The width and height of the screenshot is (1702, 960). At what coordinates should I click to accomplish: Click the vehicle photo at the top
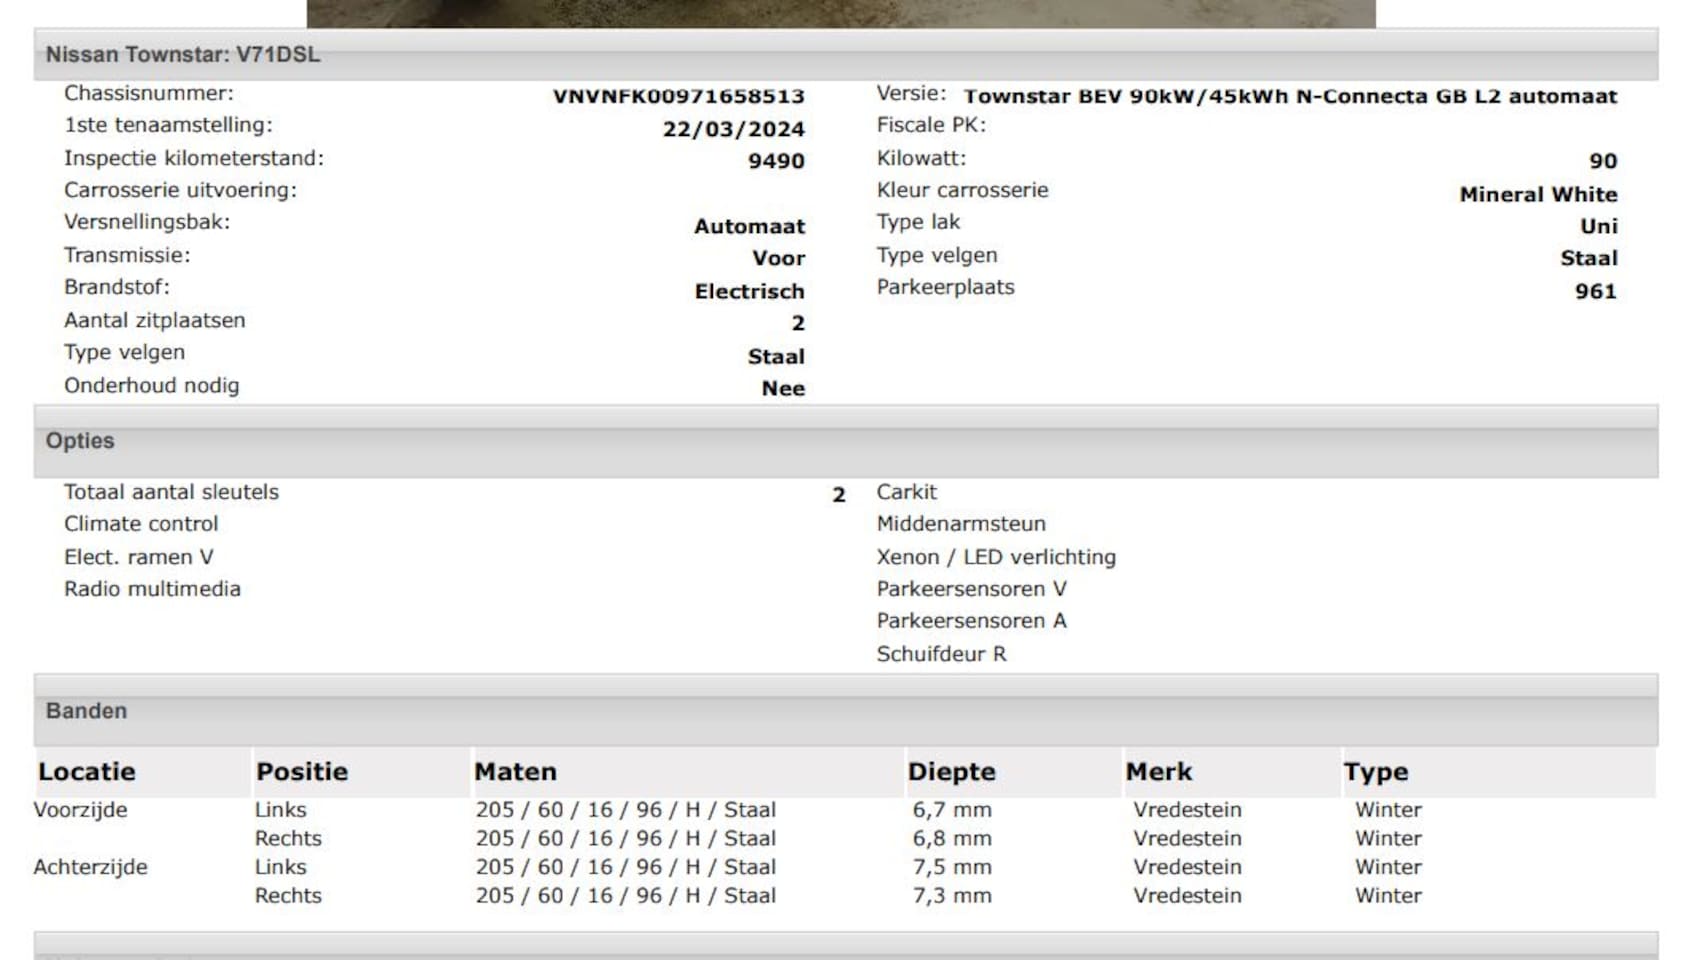click(x=840, y=13)
